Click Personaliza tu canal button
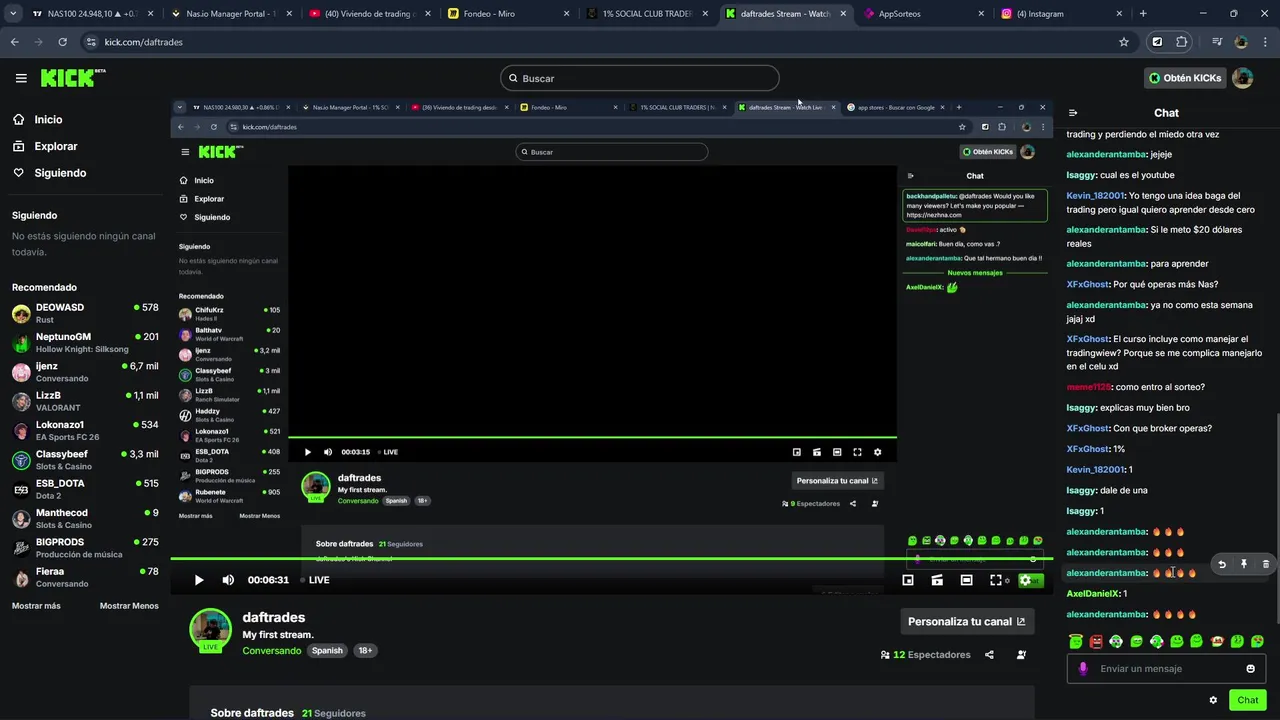 point(967,621)
